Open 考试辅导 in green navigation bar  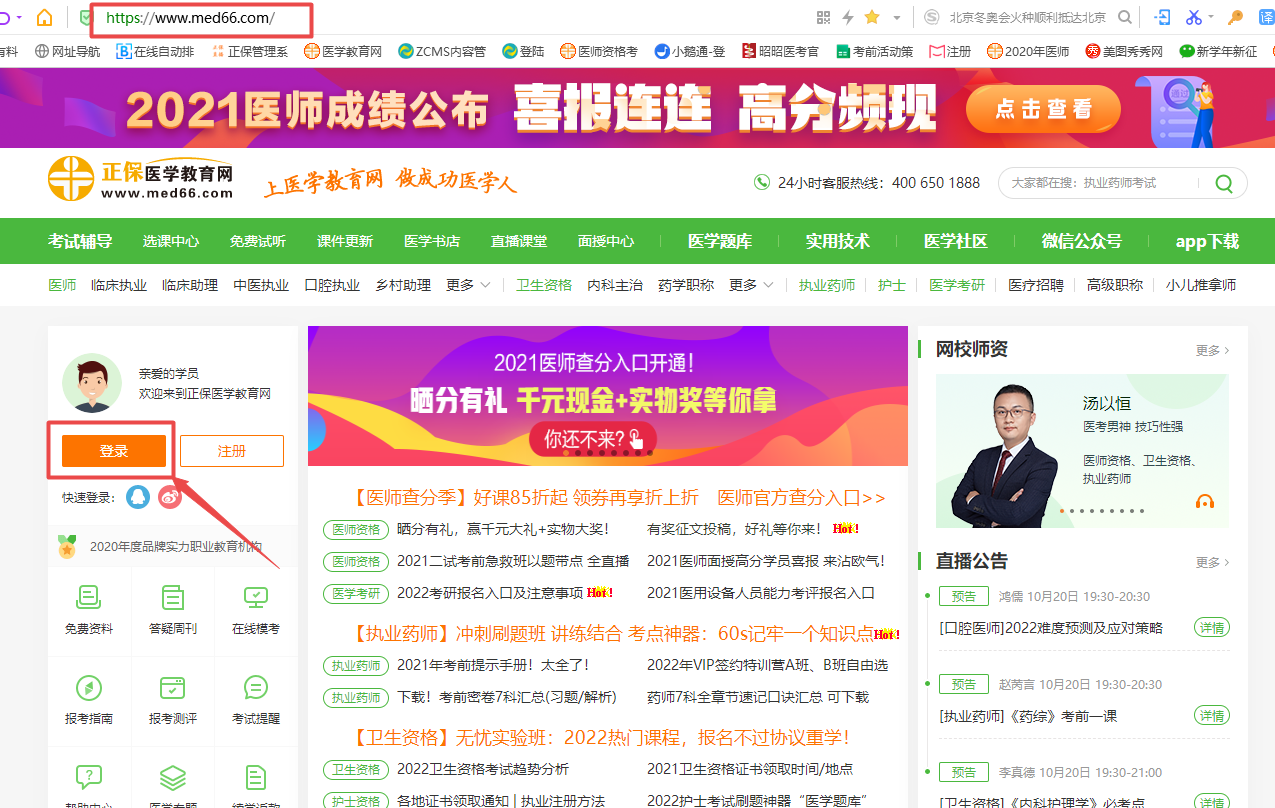[x=80, y=241]
